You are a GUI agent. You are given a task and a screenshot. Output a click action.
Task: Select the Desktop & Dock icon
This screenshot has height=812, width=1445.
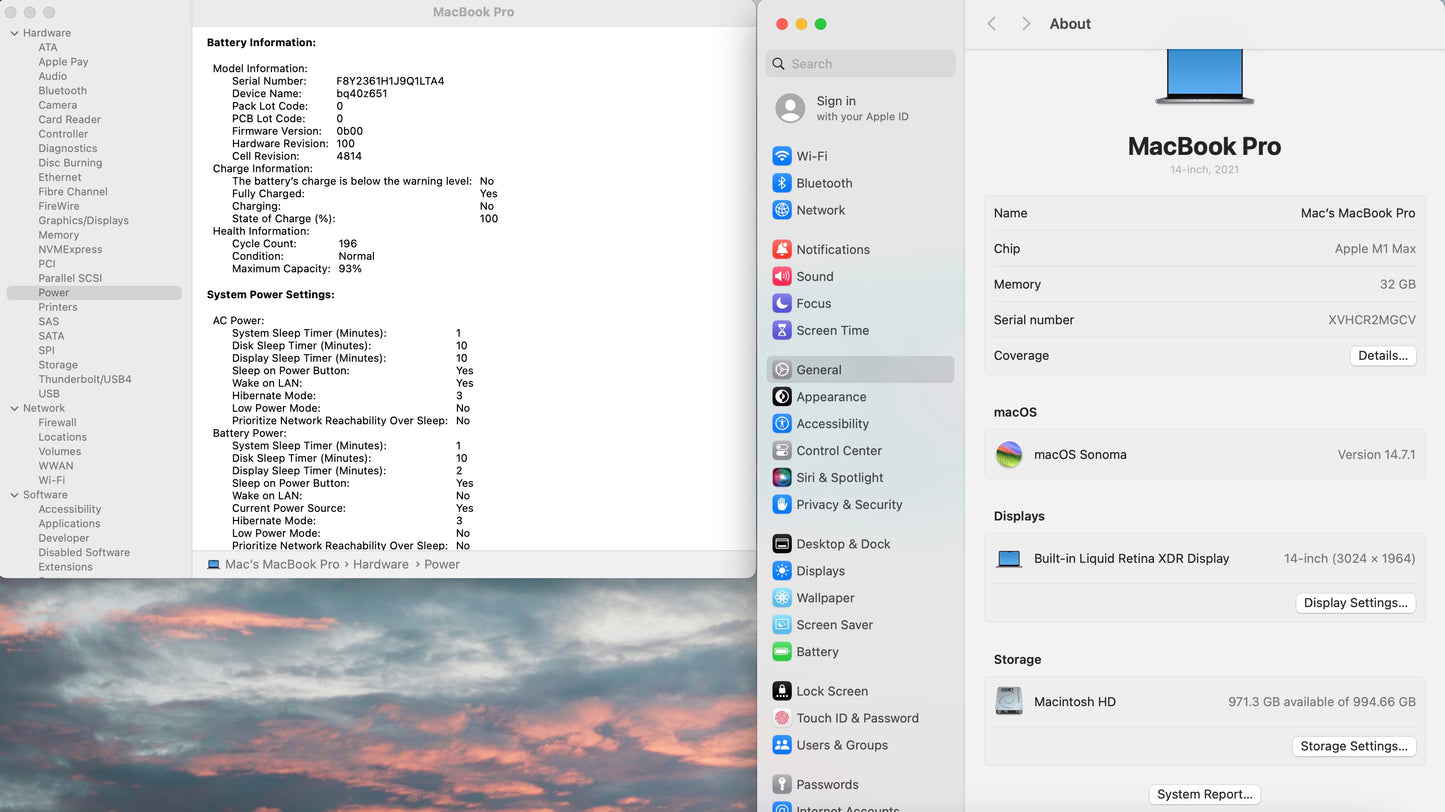click(782, 544)
